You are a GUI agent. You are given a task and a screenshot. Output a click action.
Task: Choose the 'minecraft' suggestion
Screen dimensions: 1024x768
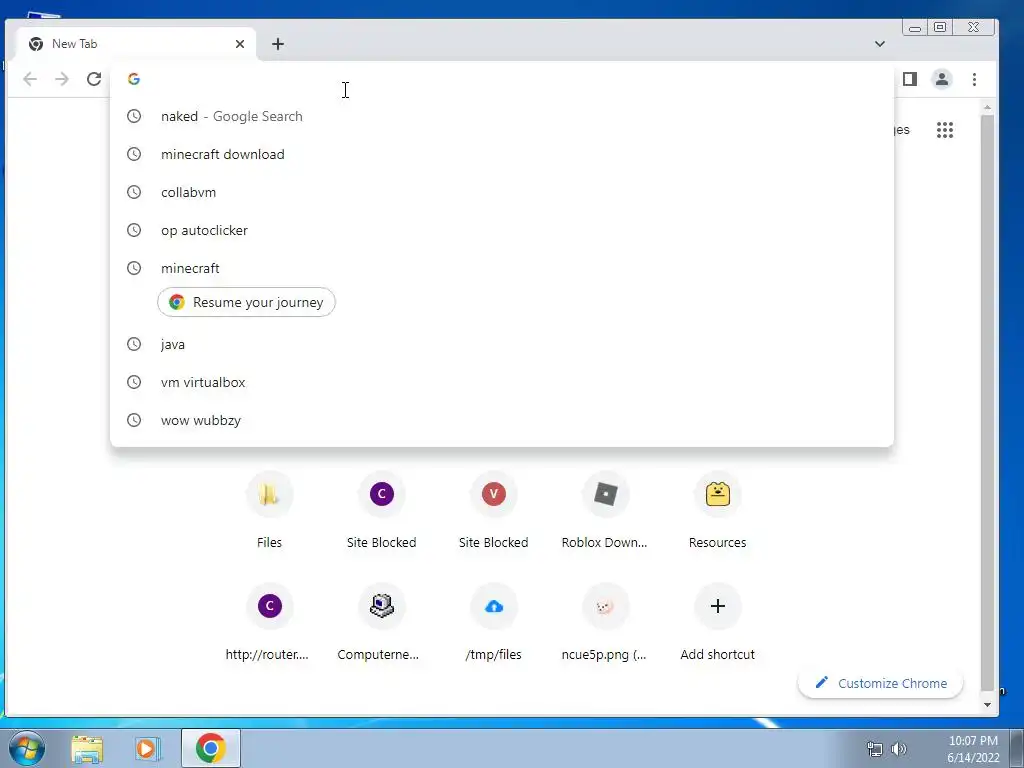tap(502, 268)
